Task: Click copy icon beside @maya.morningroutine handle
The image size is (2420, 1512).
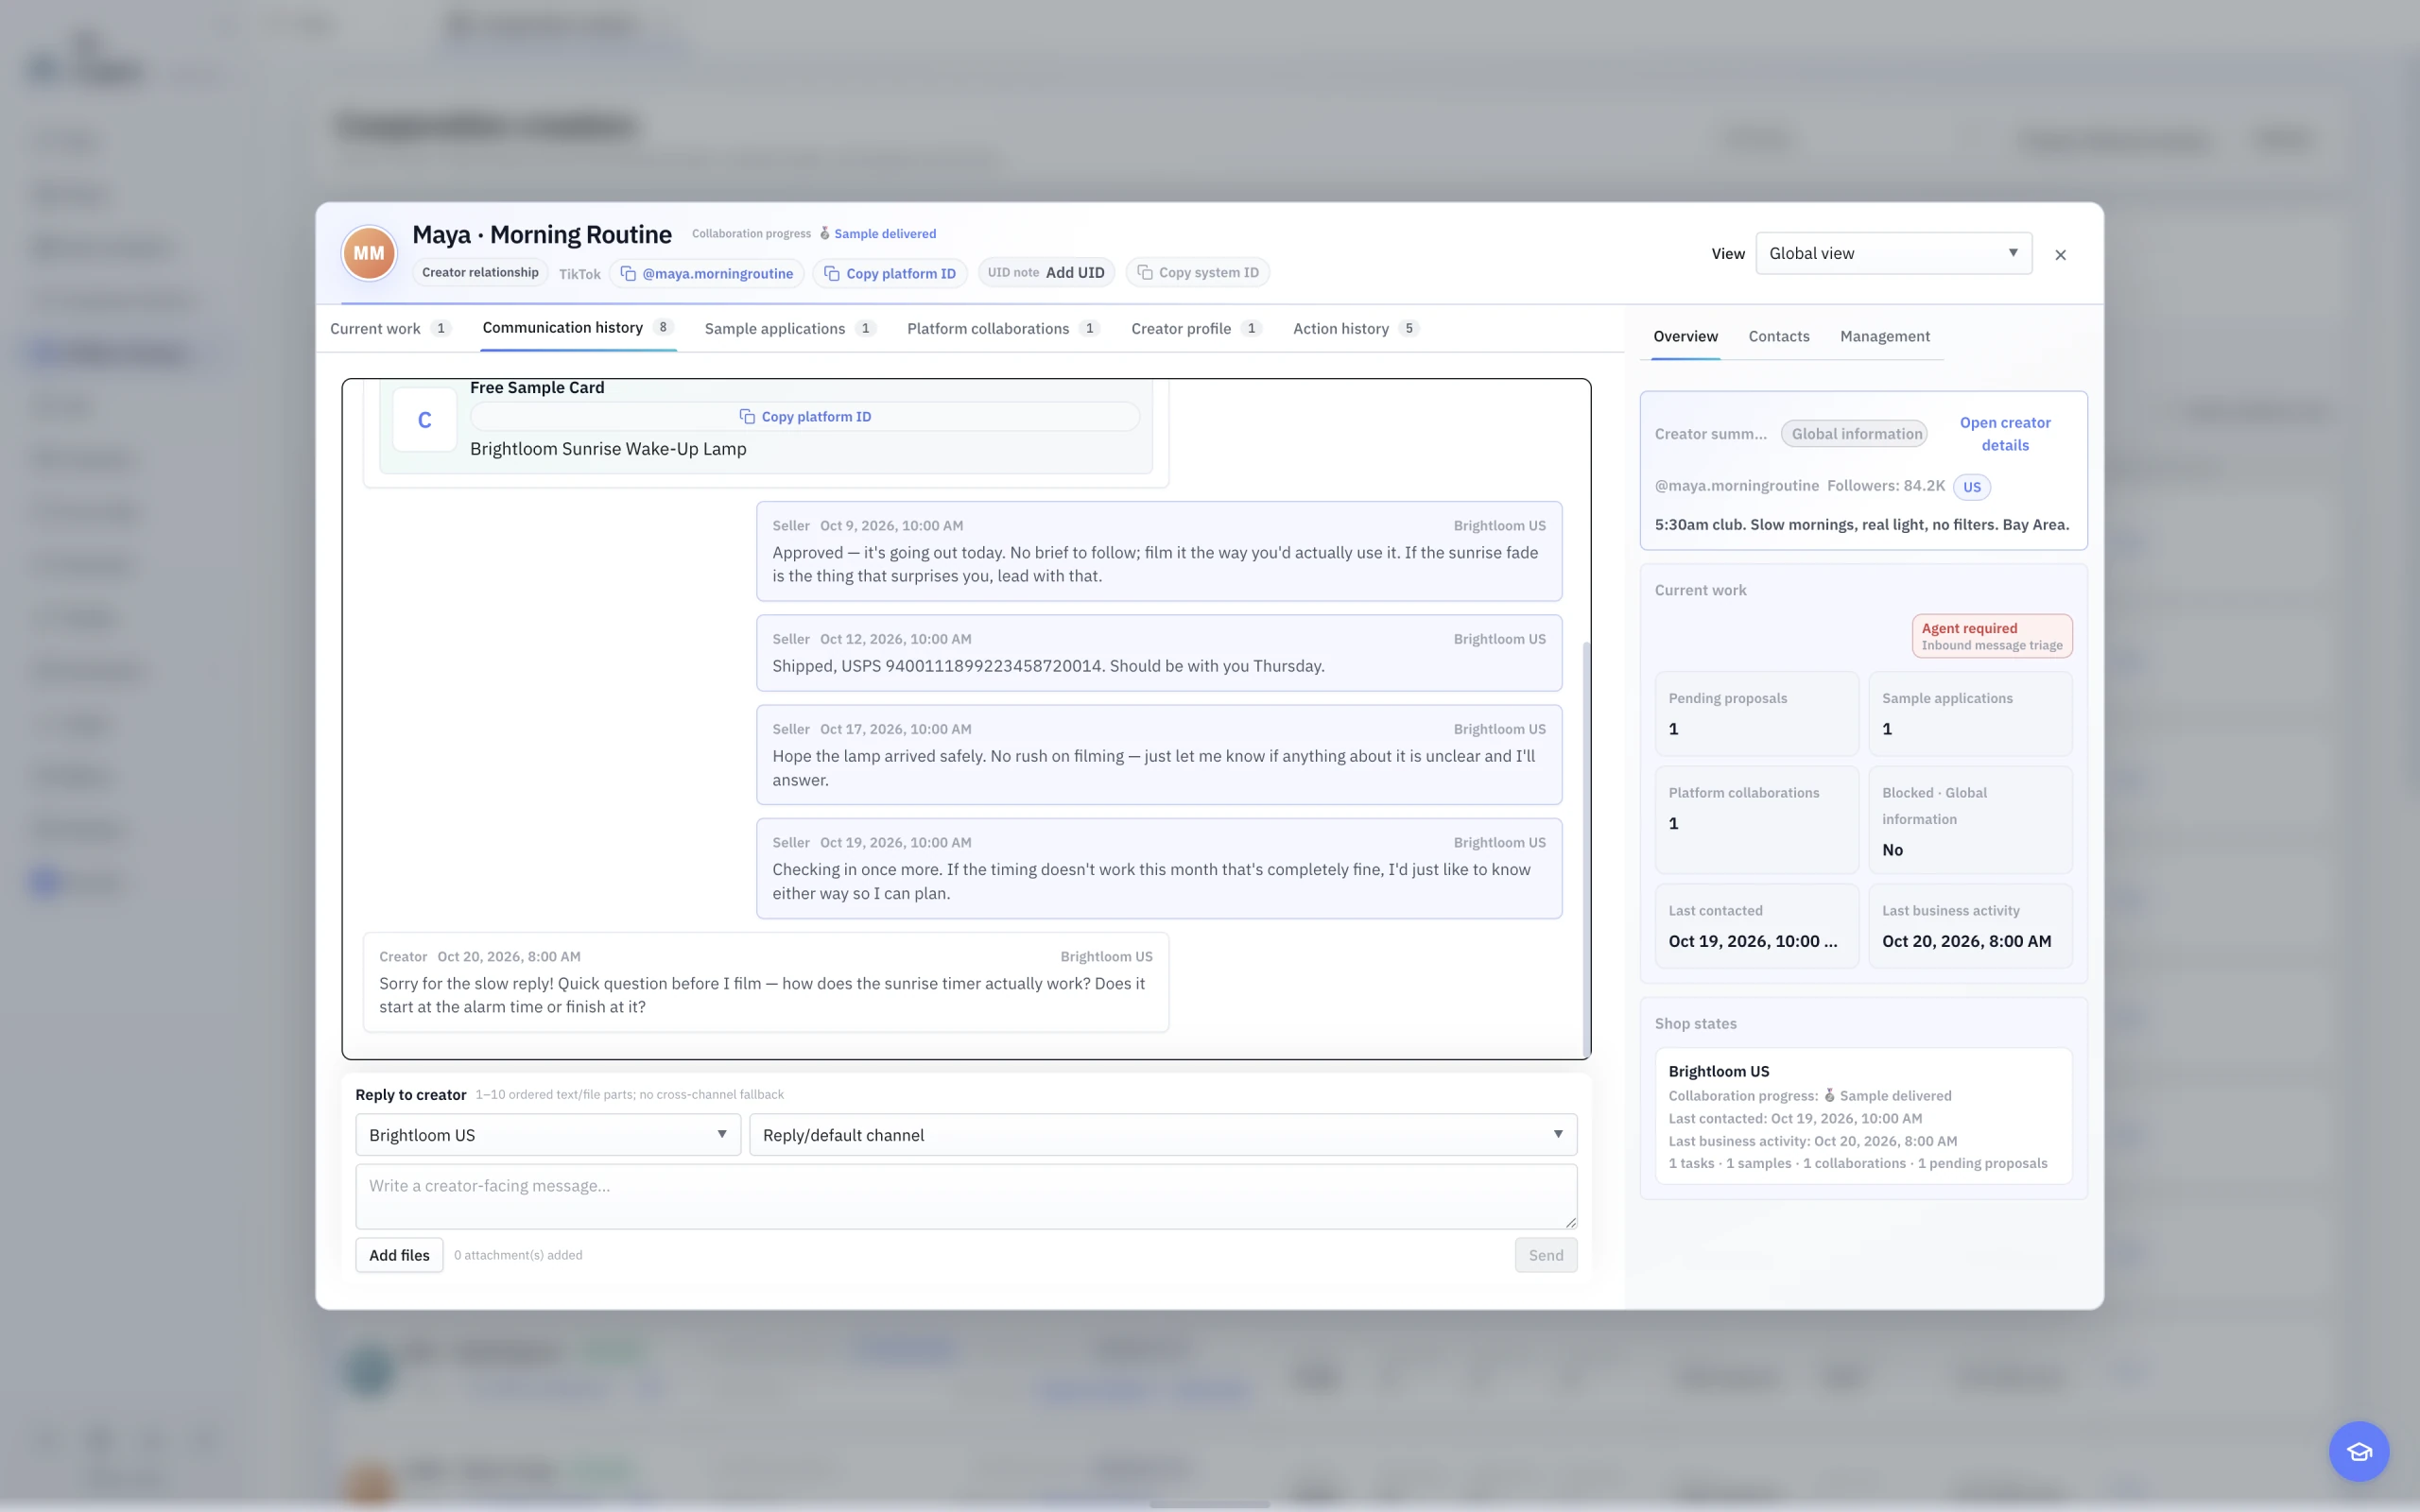Action: point(628,273)
